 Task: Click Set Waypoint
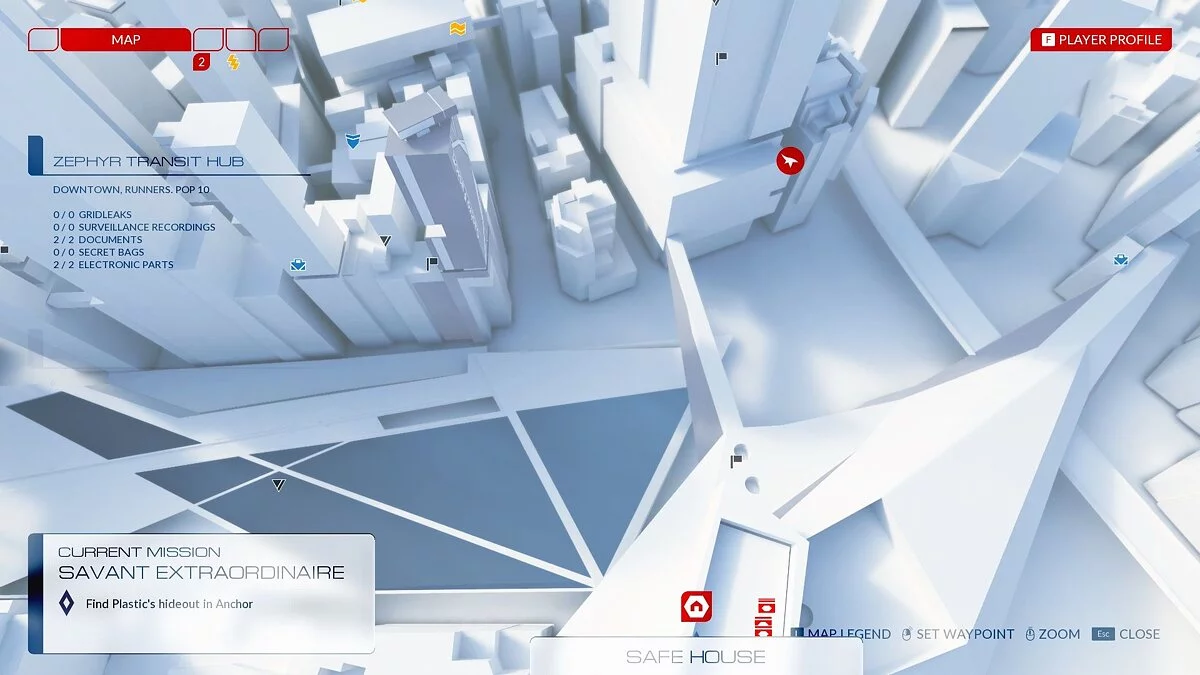pos(958,634)
